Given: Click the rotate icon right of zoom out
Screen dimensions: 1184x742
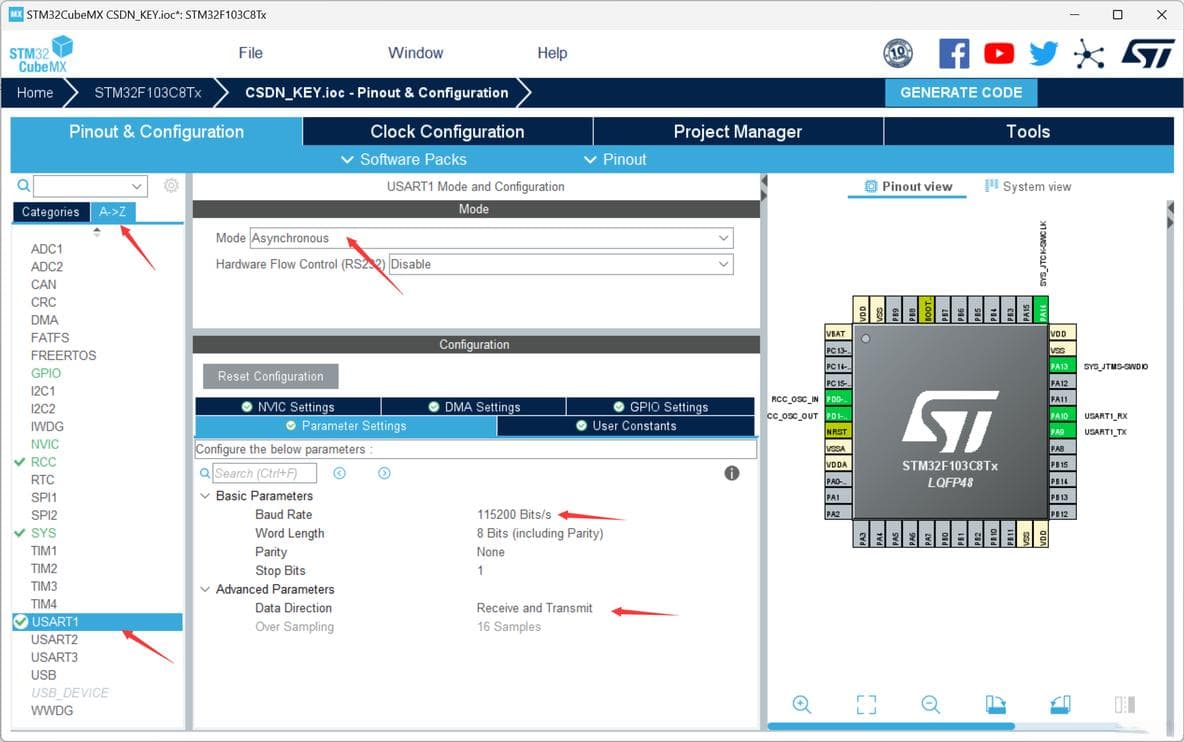Looking at the screenshot, I should 995,704.
